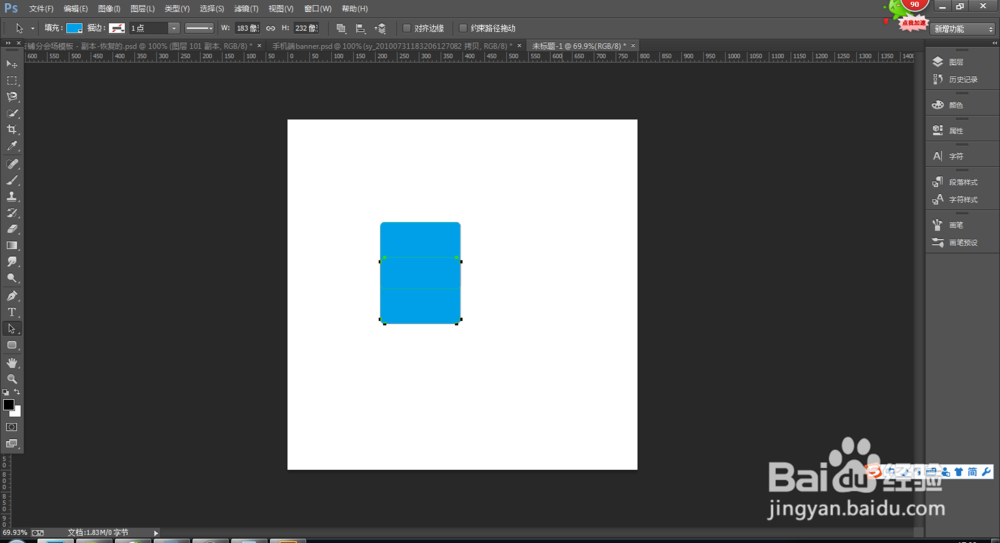Select the Rectangular Marquee tool
The image size is (1000, 543).
pos(12,80)
